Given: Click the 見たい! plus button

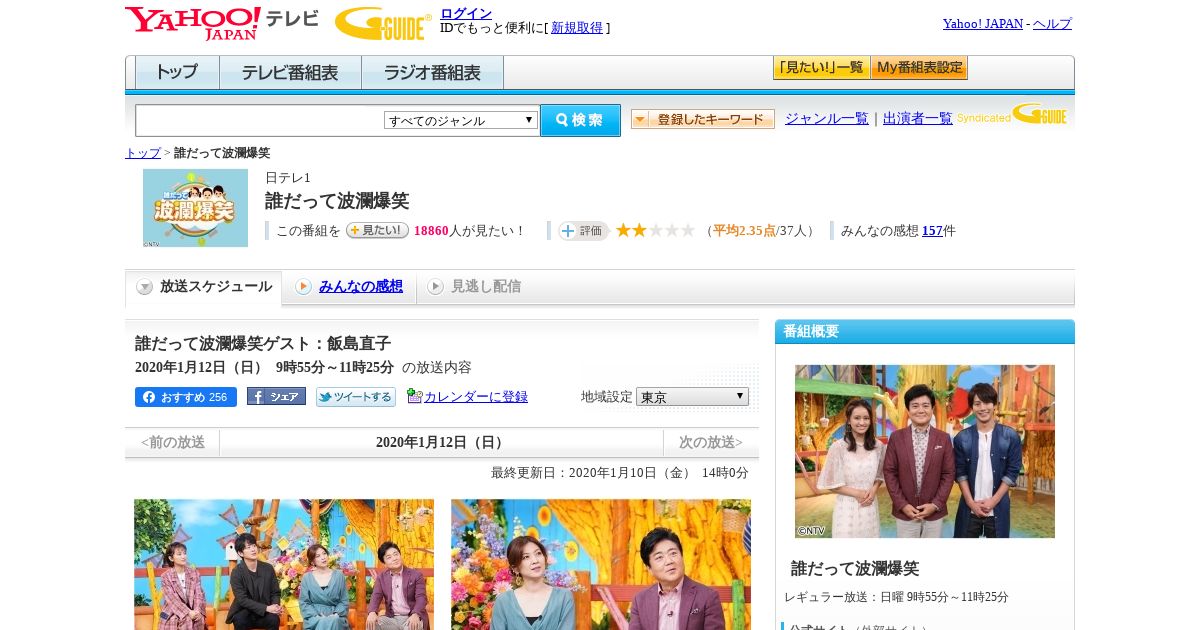Looking at the screenshot, I should (x=377, y=230).
